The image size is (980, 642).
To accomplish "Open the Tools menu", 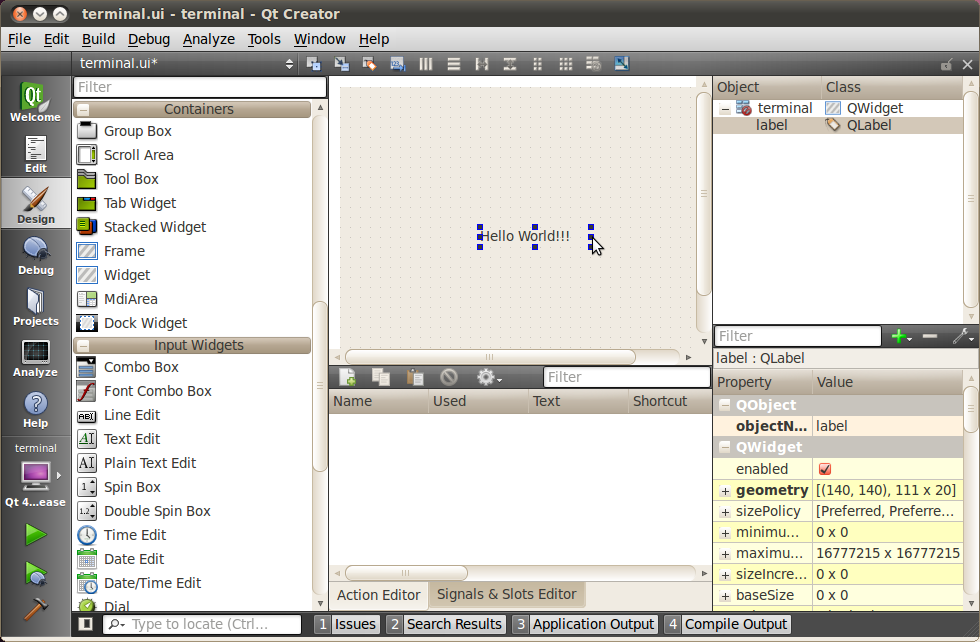I will coord(264,39).
